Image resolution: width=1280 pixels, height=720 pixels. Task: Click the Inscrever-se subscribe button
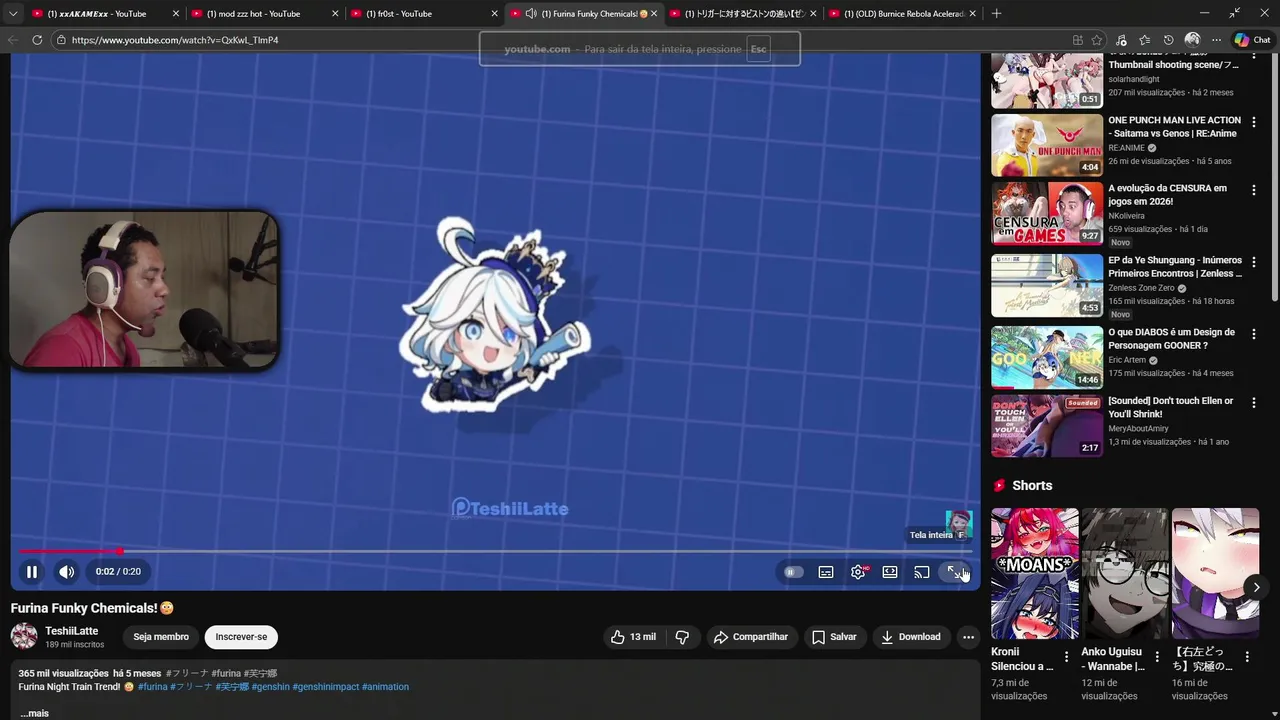pyautogui.click(x=241, y=637)
